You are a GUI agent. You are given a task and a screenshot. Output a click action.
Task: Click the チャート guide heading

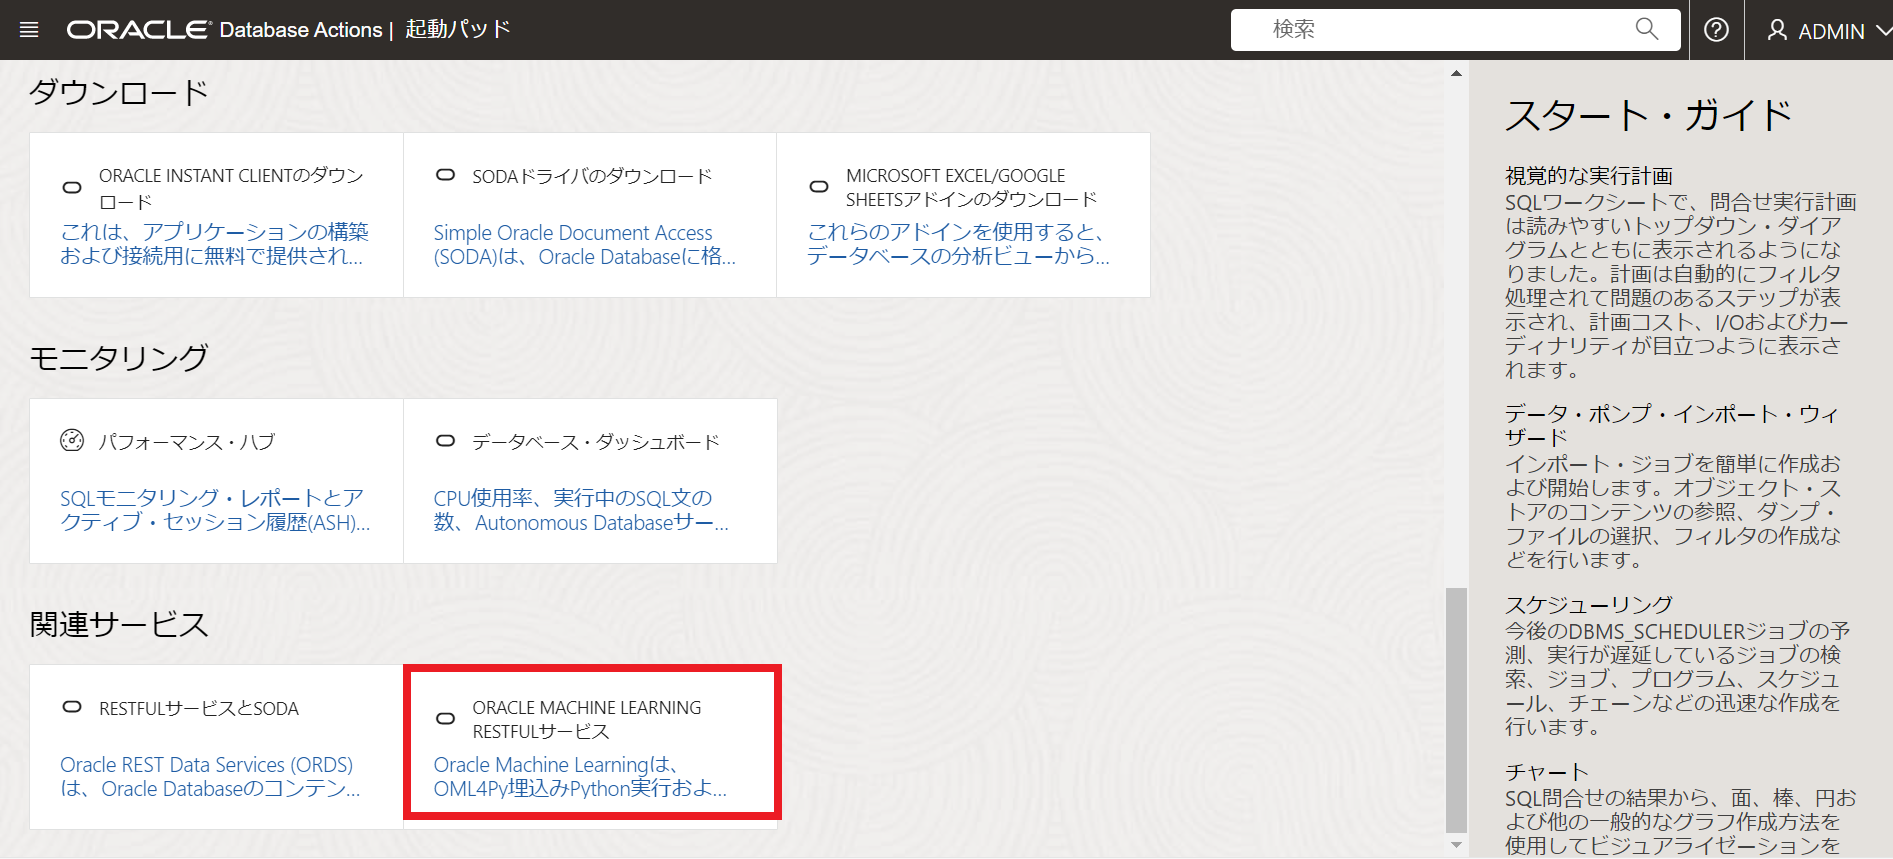click(1547, 772)
